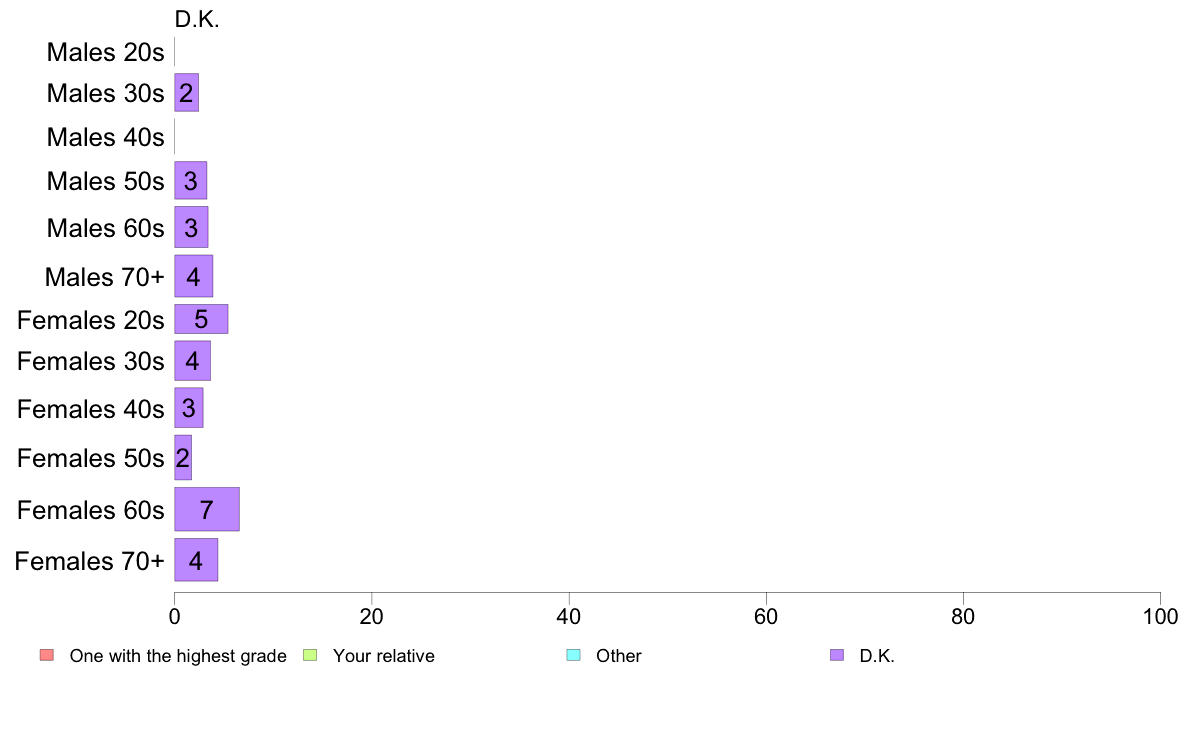
Task: Select the Females 70+ bar showing 4
Action: 196,560
